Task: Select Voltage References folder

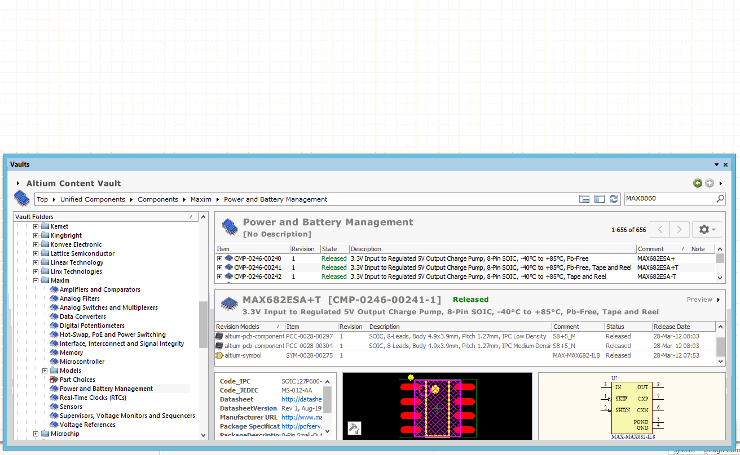Action: (87, 424)
